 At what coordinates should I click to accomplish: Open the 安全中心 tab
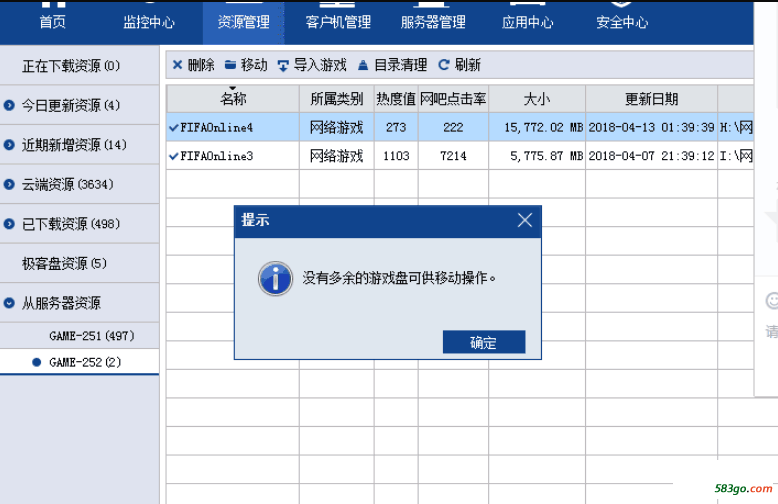(x=622, y=22)
